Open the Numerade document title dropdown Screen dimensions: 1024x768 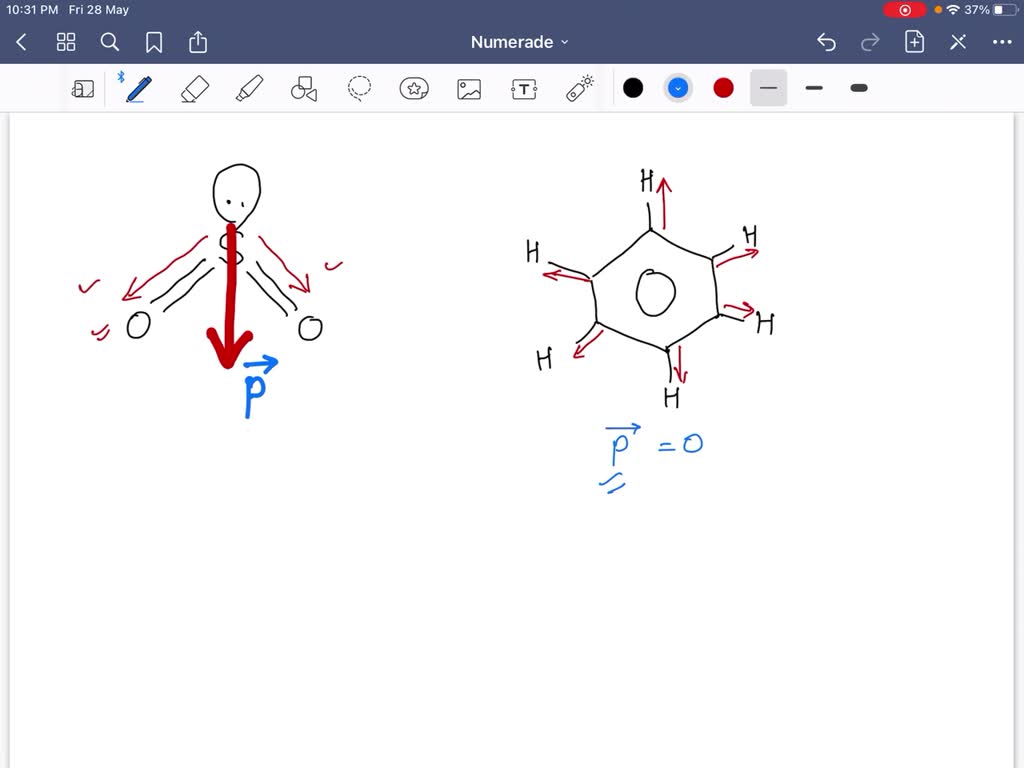tap(518, 42)
